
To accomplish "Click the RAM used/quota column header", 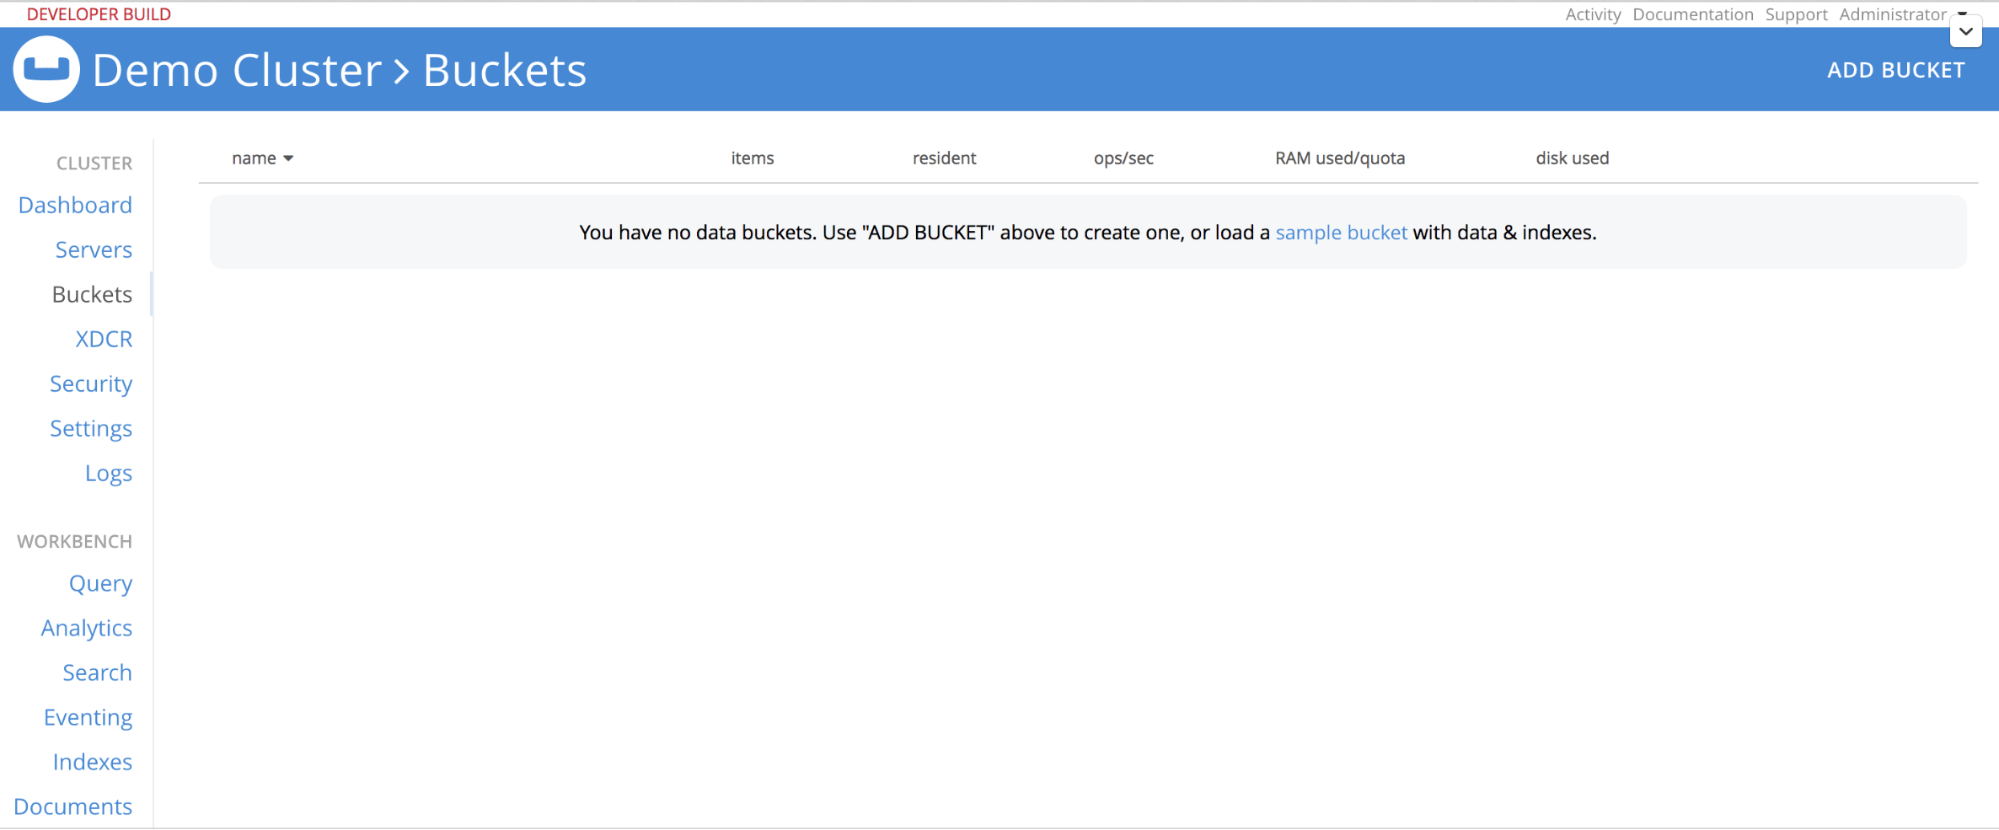I will pyautogui.click(x=1340, y=158).
